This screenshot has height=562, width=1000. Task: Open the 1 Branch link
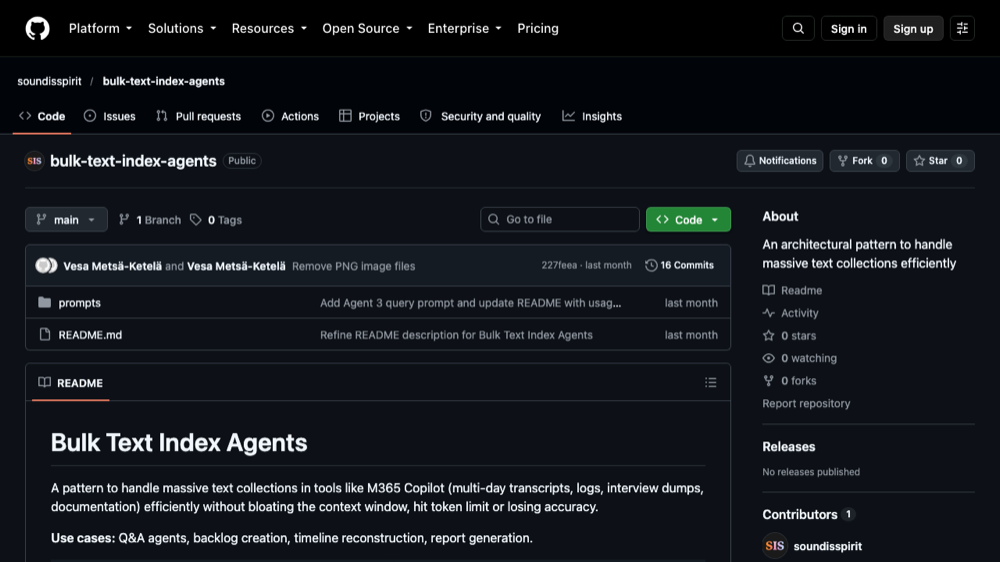coord(150,219)
